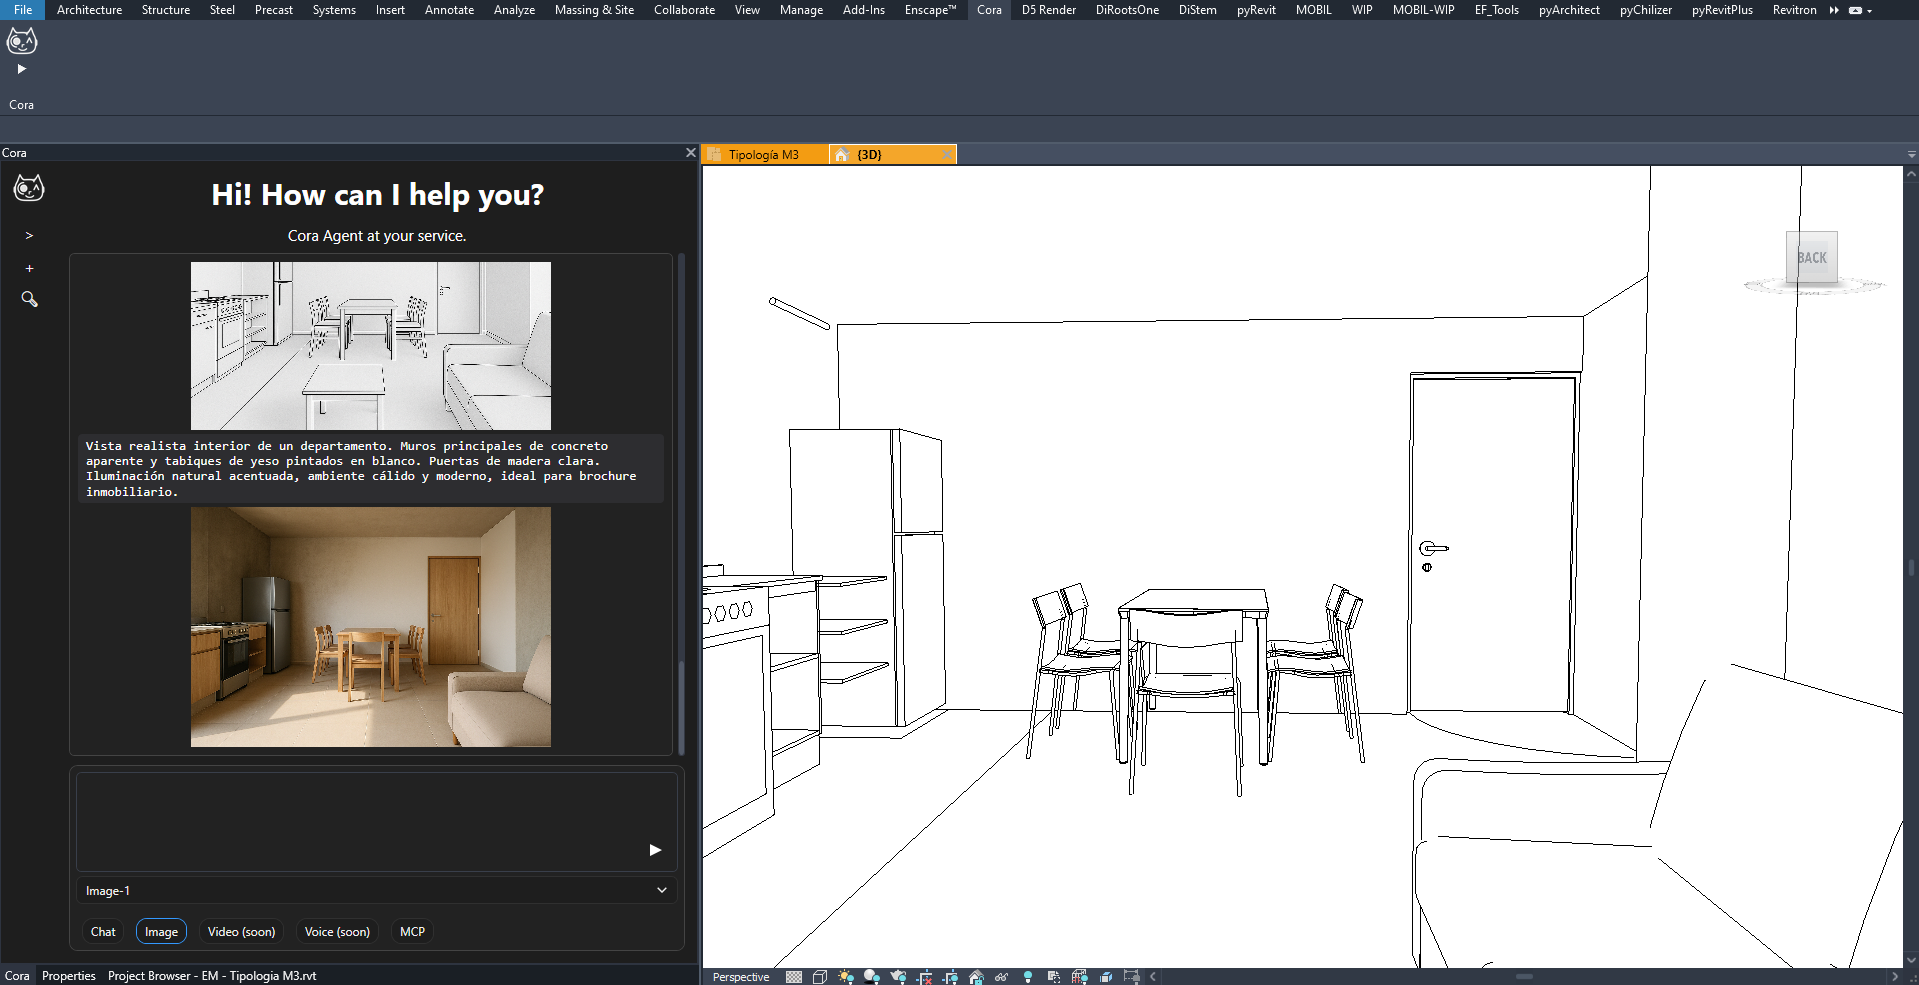Collapse the view panel with the right chevron
Viewport: 1919px width, 985px height.
point(1151,977)
